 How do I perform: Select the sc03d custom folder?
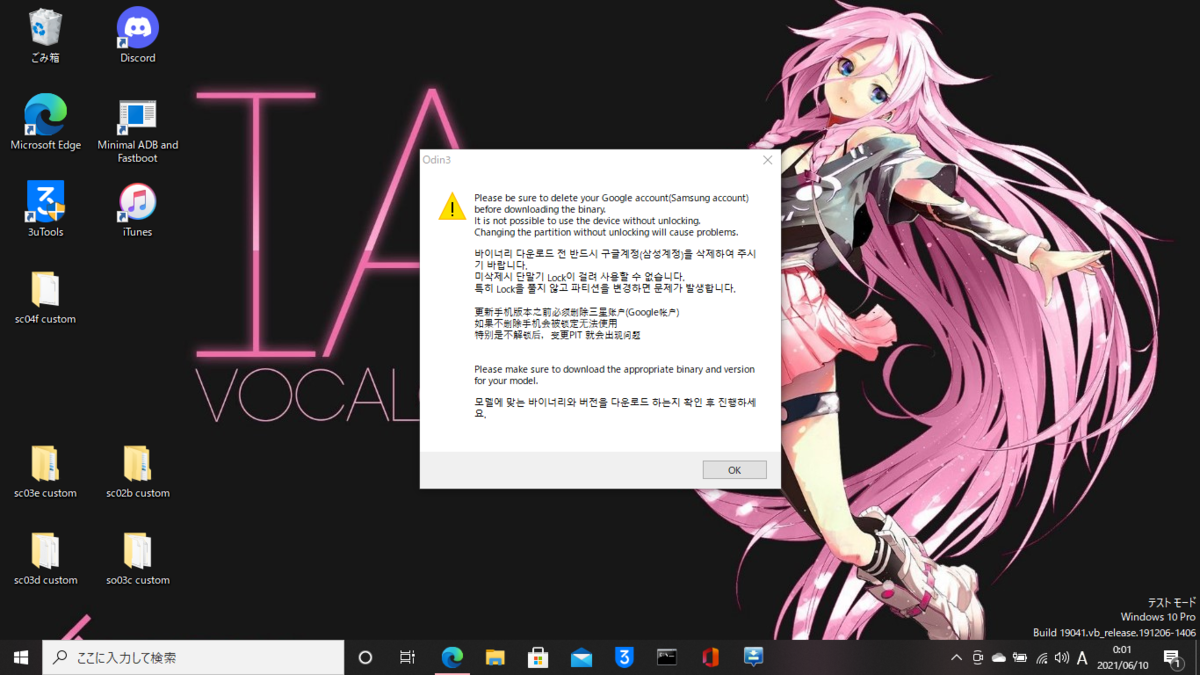(45, 558)
